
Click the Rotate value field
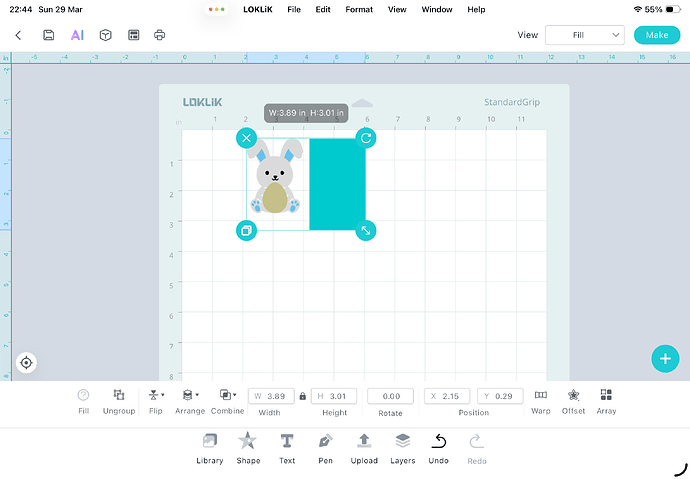[390, 396]
